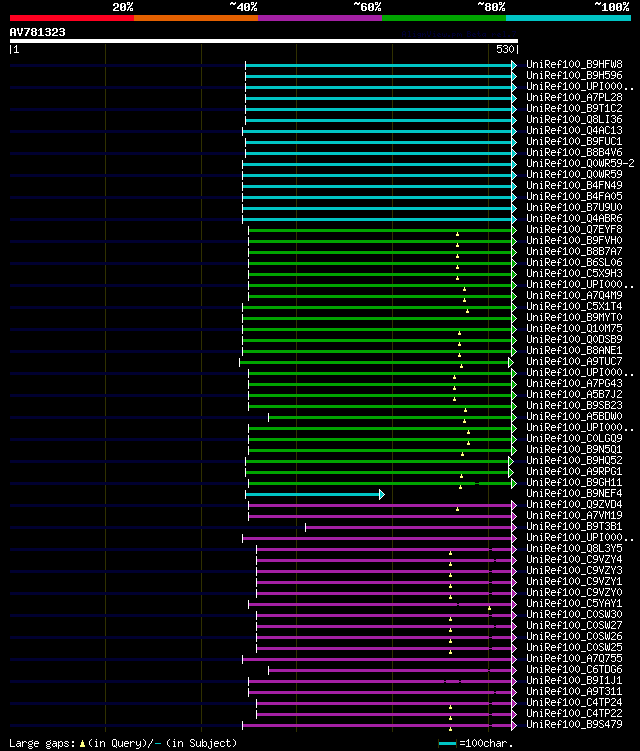Viewport: 640px width, 751px height.
Task: Click the UniRef100_B6SL06 label
Action: point(574,262)
